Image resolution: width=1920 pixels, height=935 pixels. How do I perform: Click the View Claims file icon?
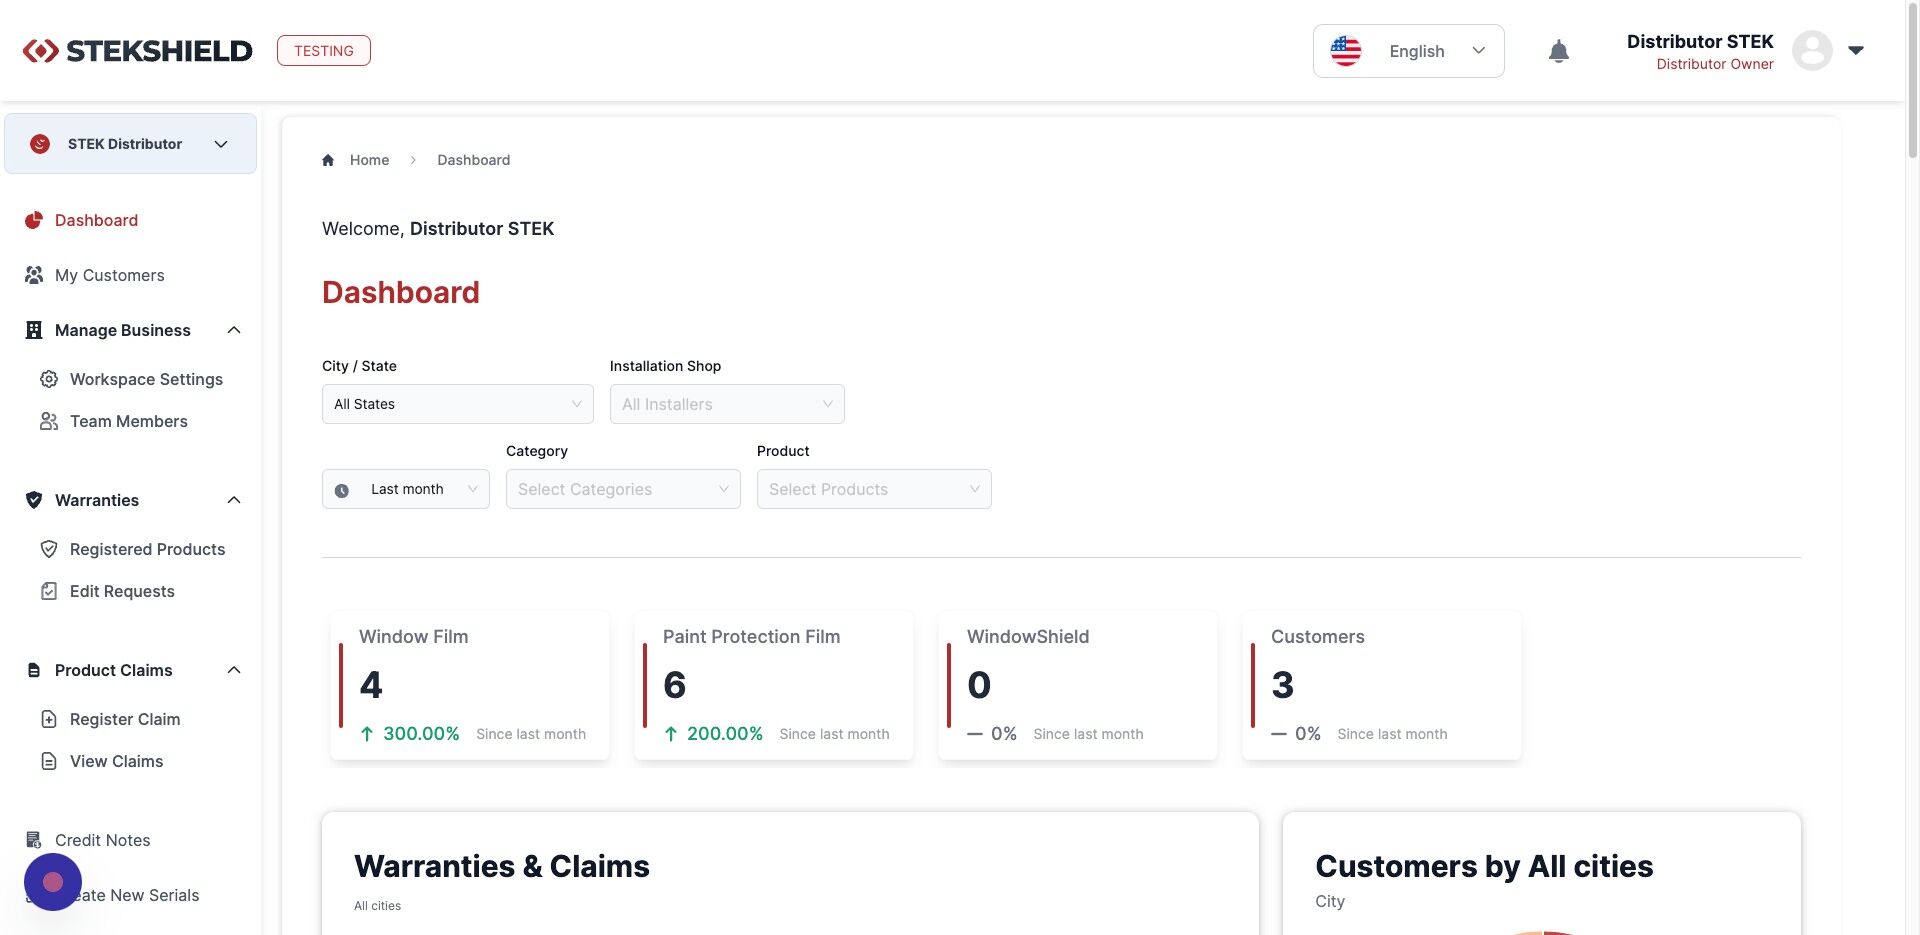pos(49,761)
